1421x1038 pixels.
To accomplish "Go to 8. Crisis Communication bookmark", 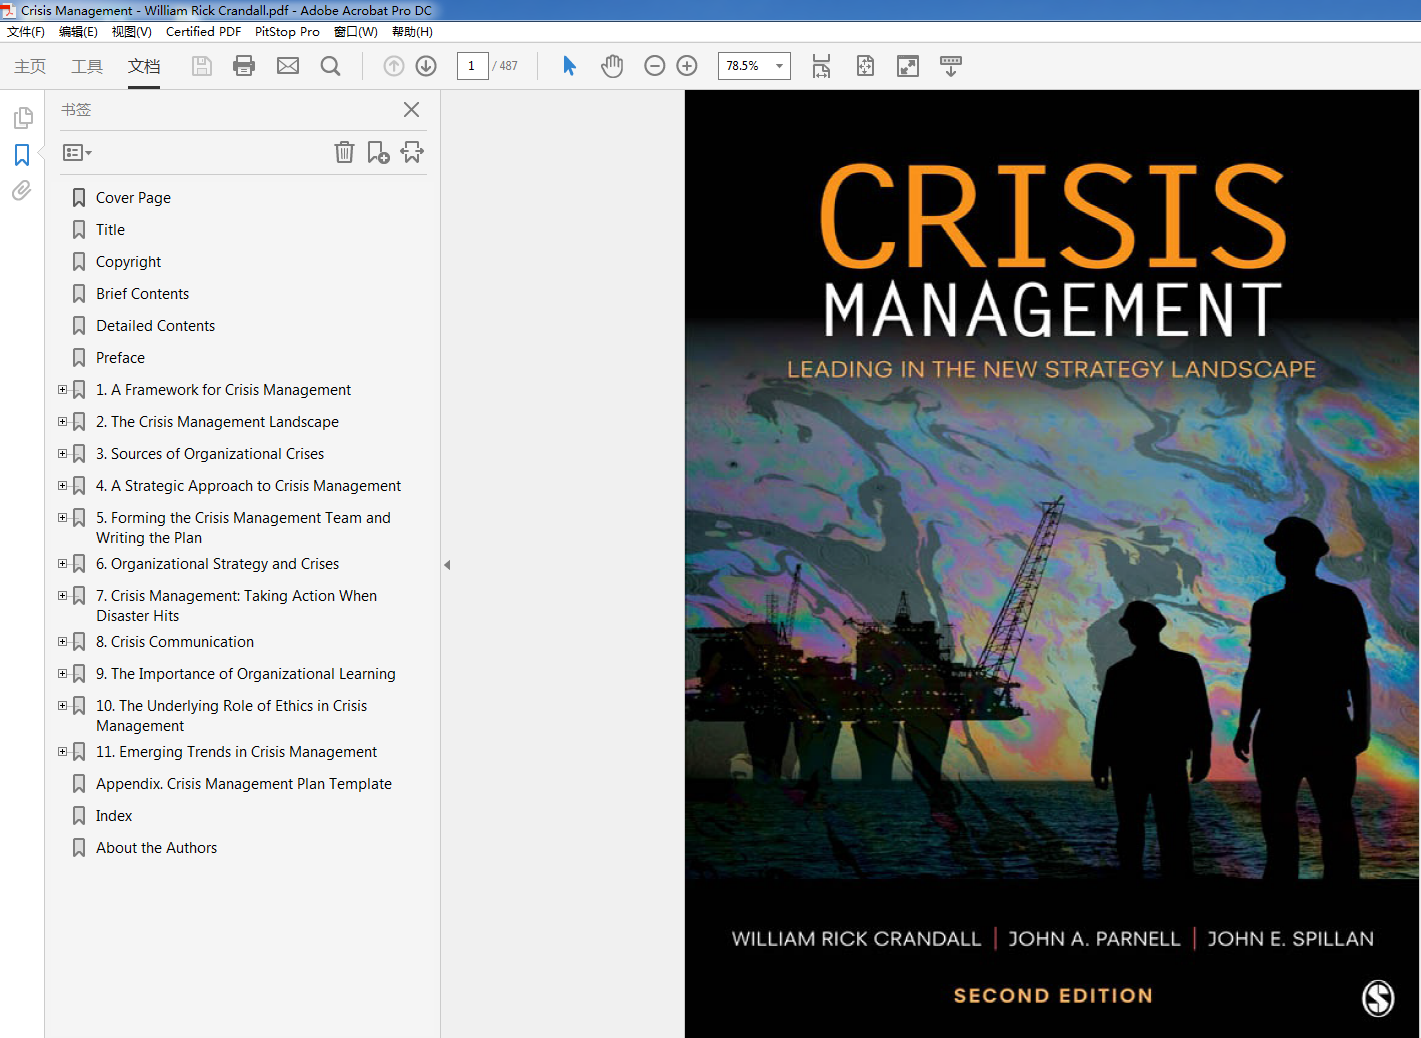I will click(x=175, y=642).
